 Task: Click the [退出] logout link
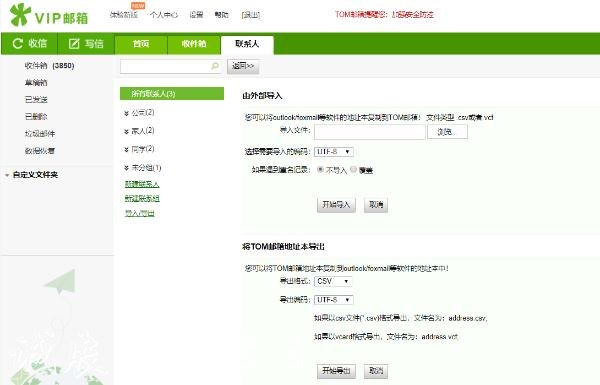(251, 15)
